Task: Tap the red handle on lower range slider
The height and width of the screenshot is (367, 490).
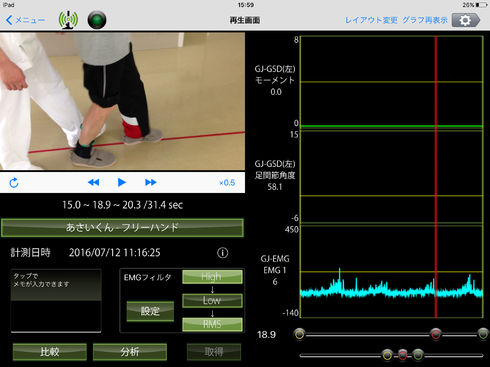Action: pos(403,355)
